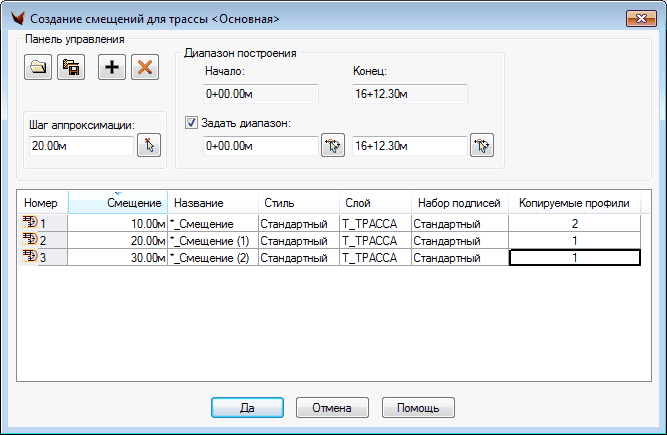Viewport: 667px width, 435px height.
Task: Click the 'Шаг аппроксимации' 20.00м input field
Action: coord(78,146)
